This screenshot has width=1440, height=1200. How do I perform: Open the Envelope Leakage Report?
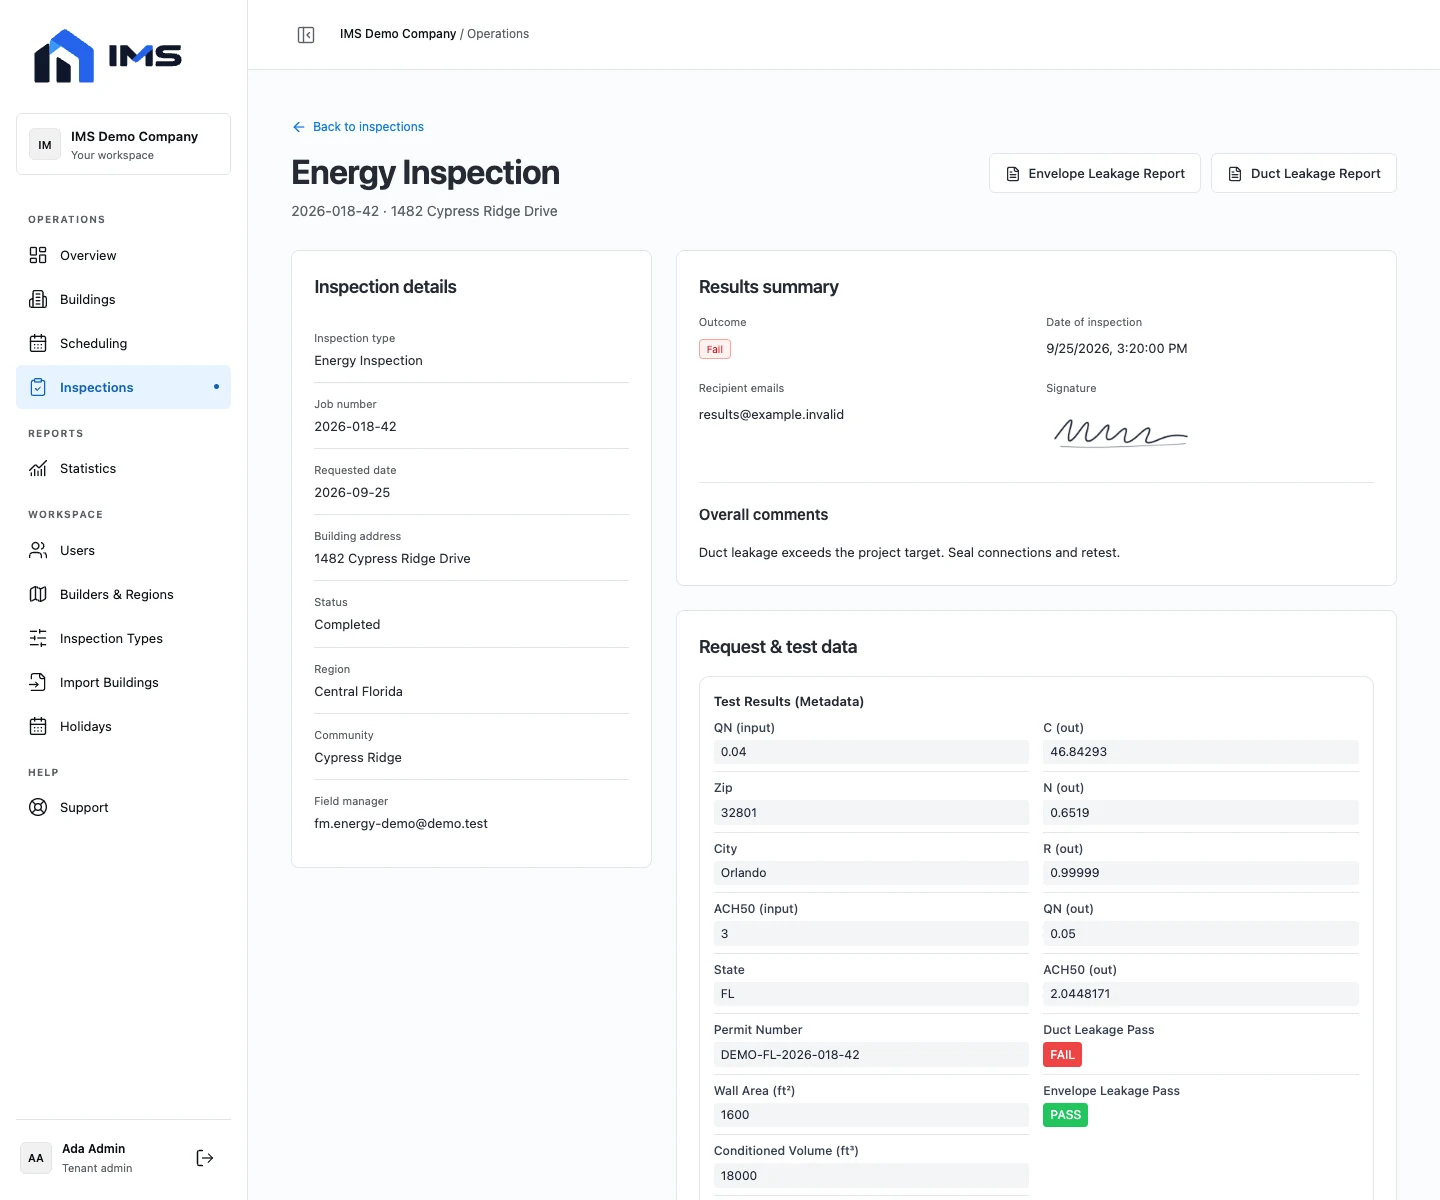[1095, 173]
